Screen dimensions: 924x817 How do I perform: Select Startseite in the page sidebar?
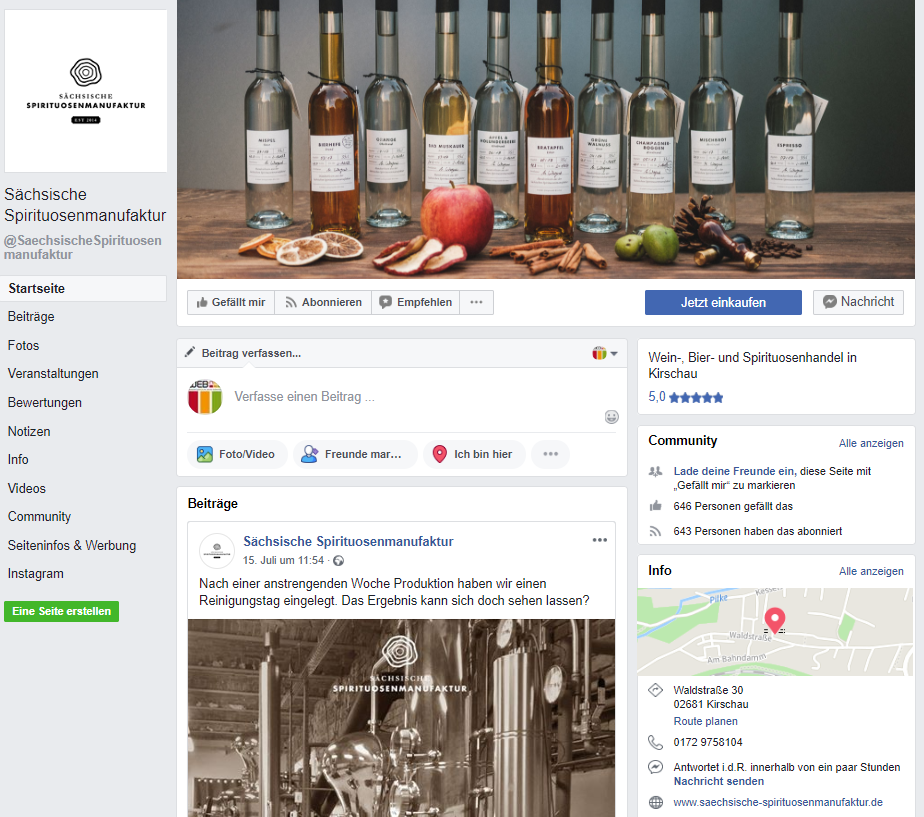click(84, 288)
